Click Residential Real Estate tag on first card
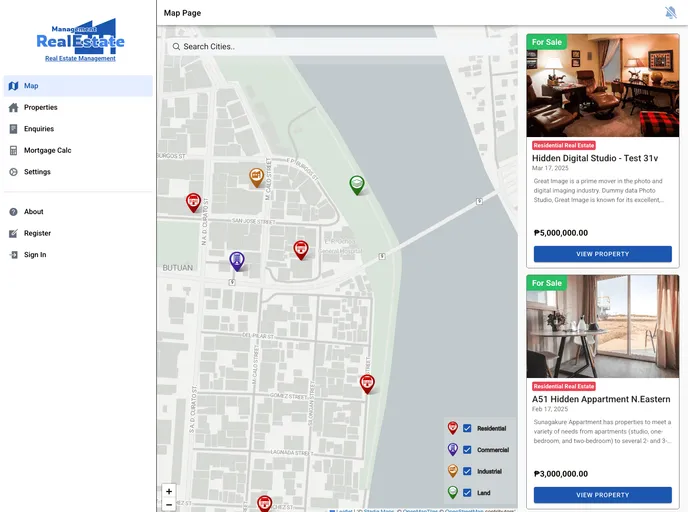The image size is (688, 512). [564, 145]
